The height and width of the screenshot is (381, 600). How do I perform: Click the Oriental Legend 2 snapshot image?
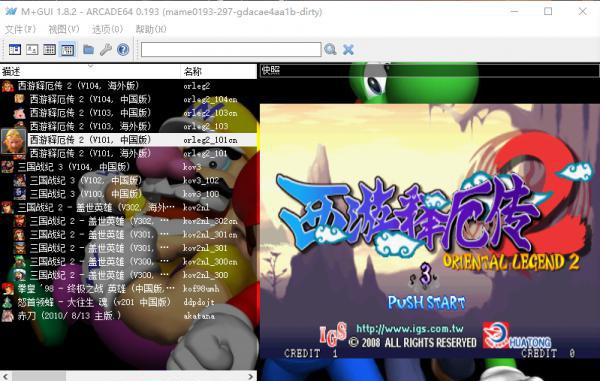coord(430,231)
